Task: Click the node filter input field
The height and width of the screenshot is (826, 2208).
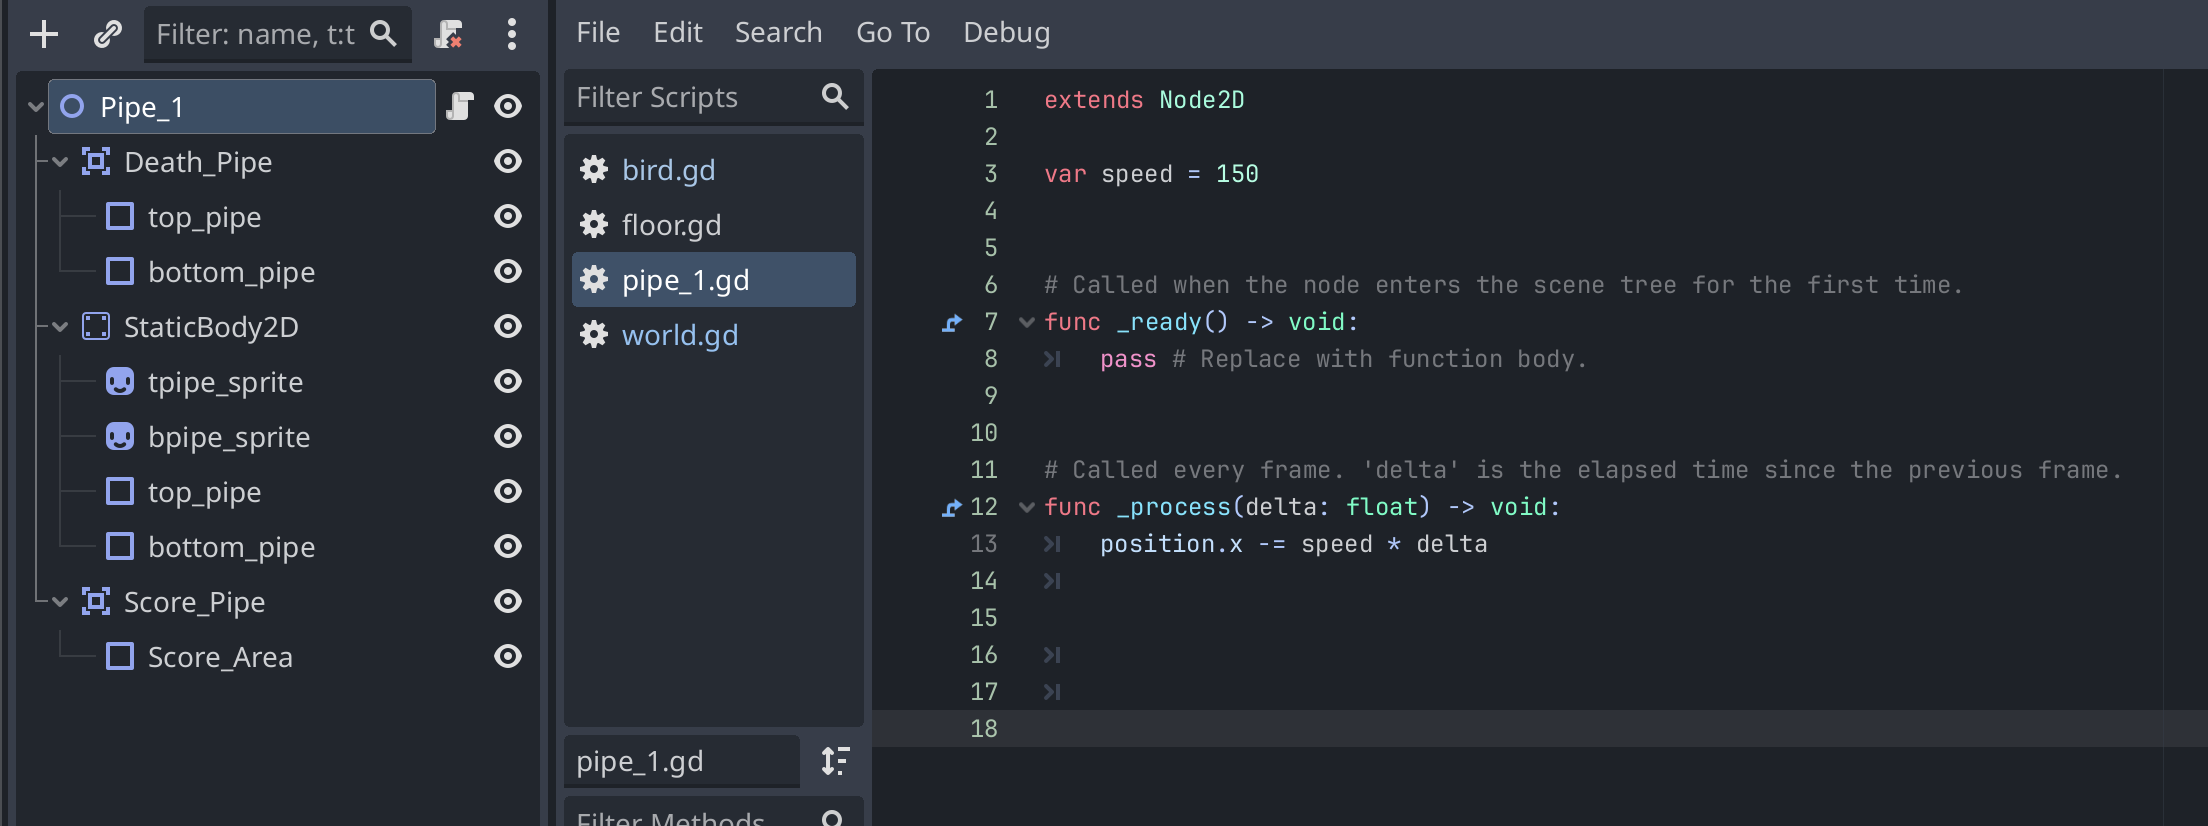Action: (277, 34)
